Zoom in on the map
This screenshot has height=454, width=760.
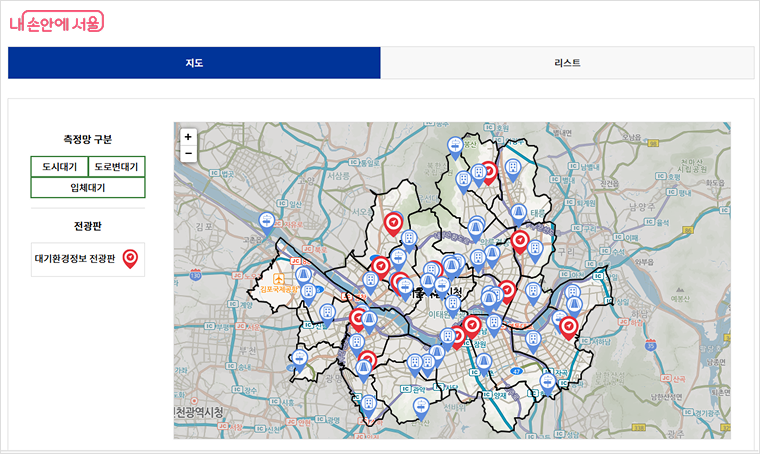(188, 137)
